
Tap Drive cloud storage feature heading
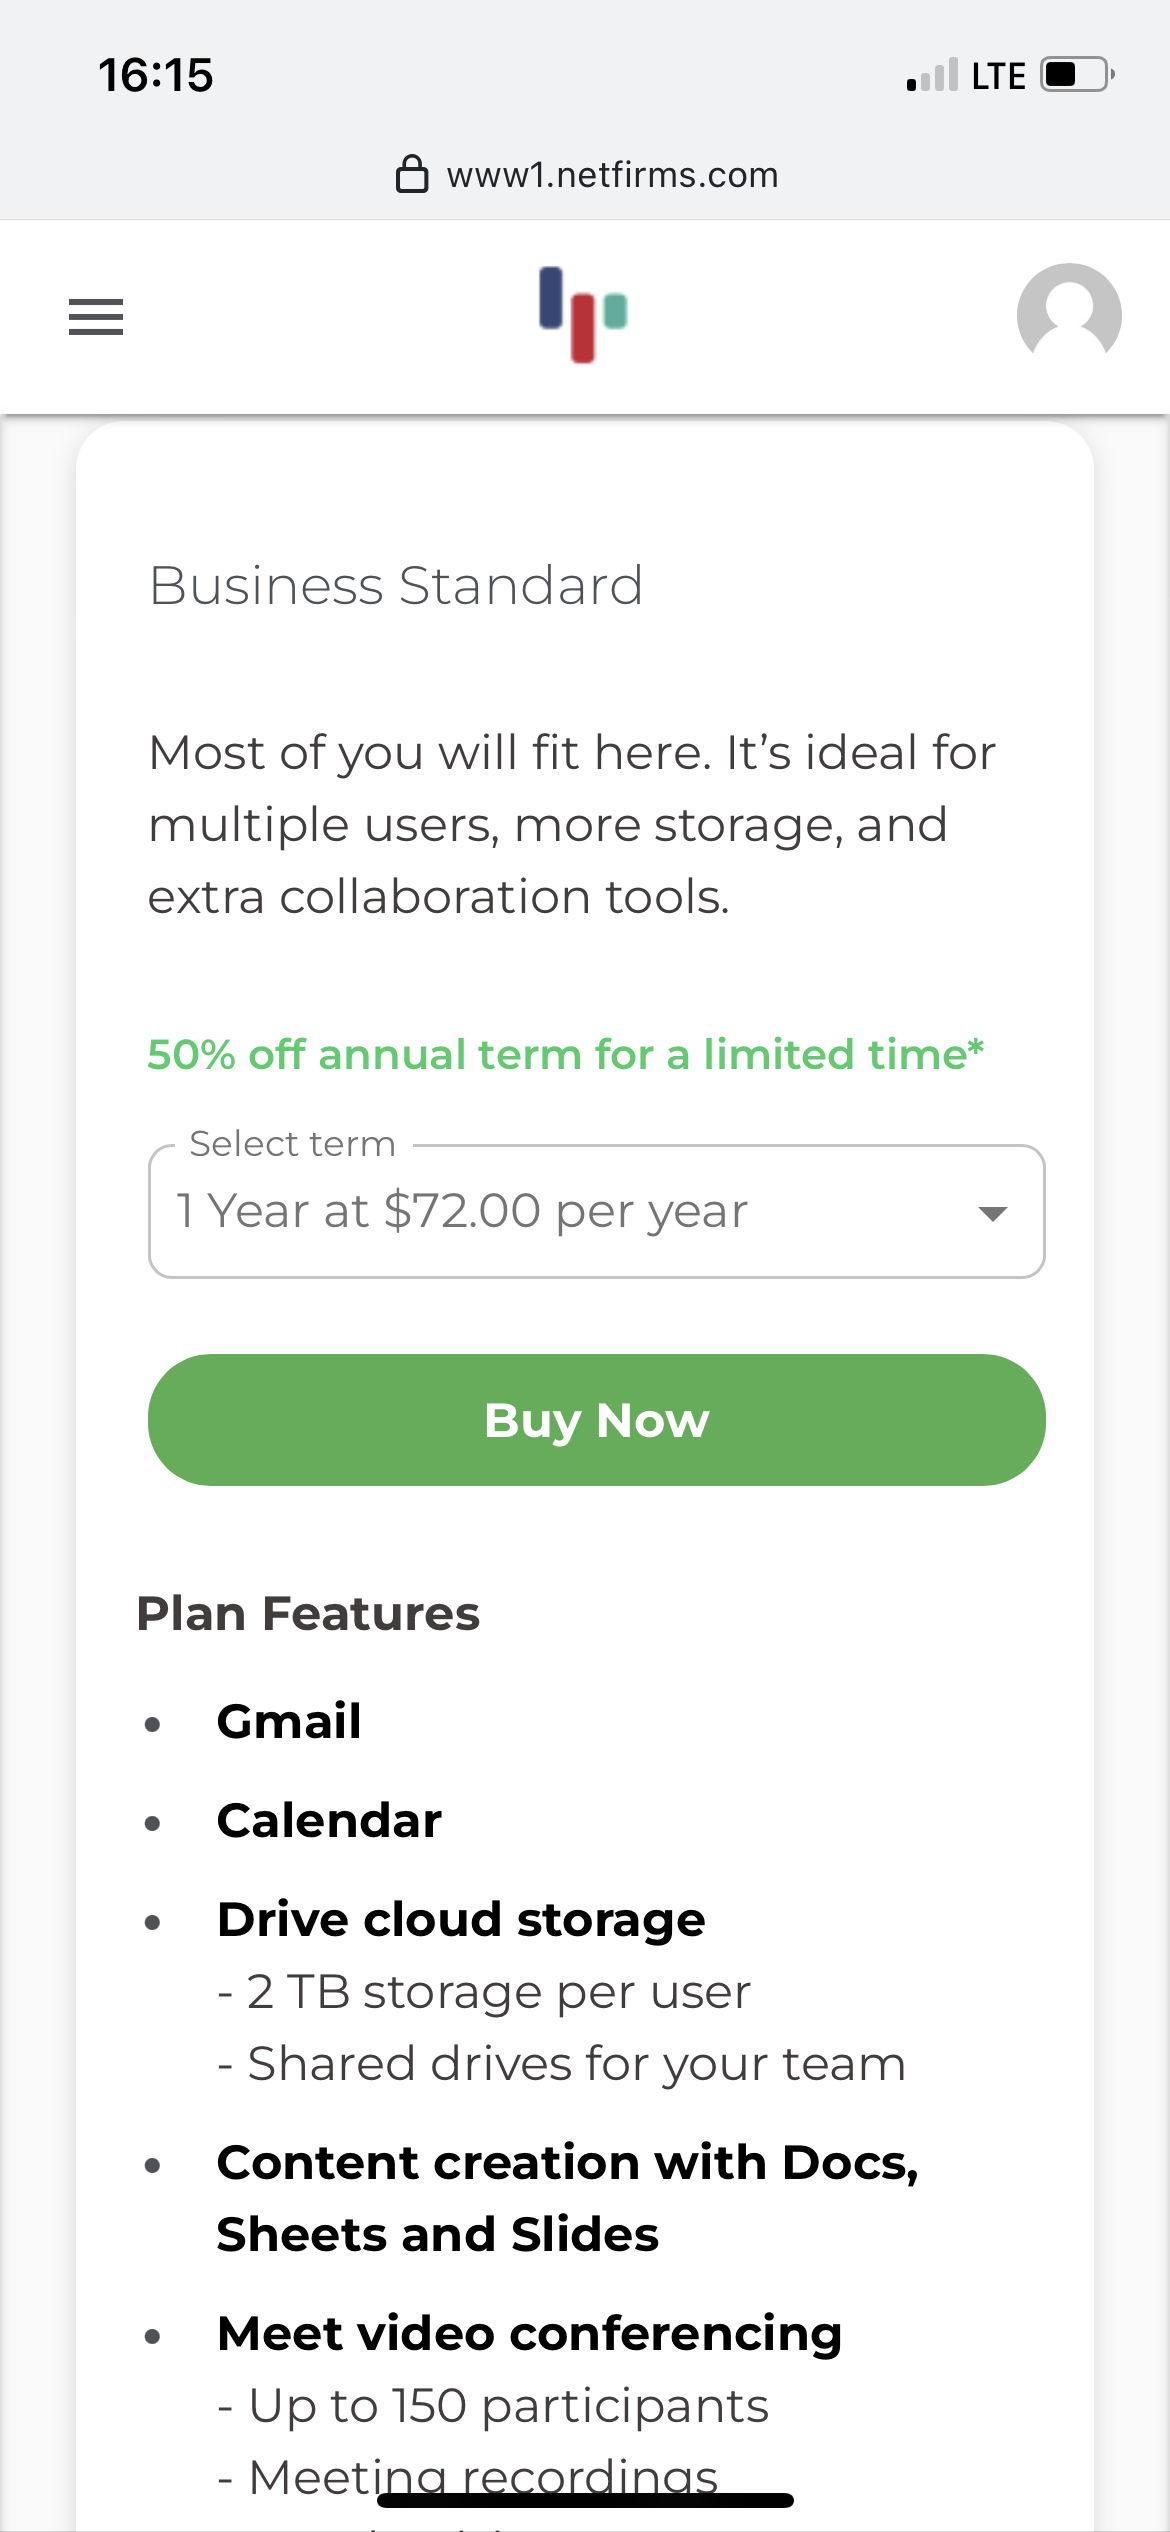pos(461,1920)
